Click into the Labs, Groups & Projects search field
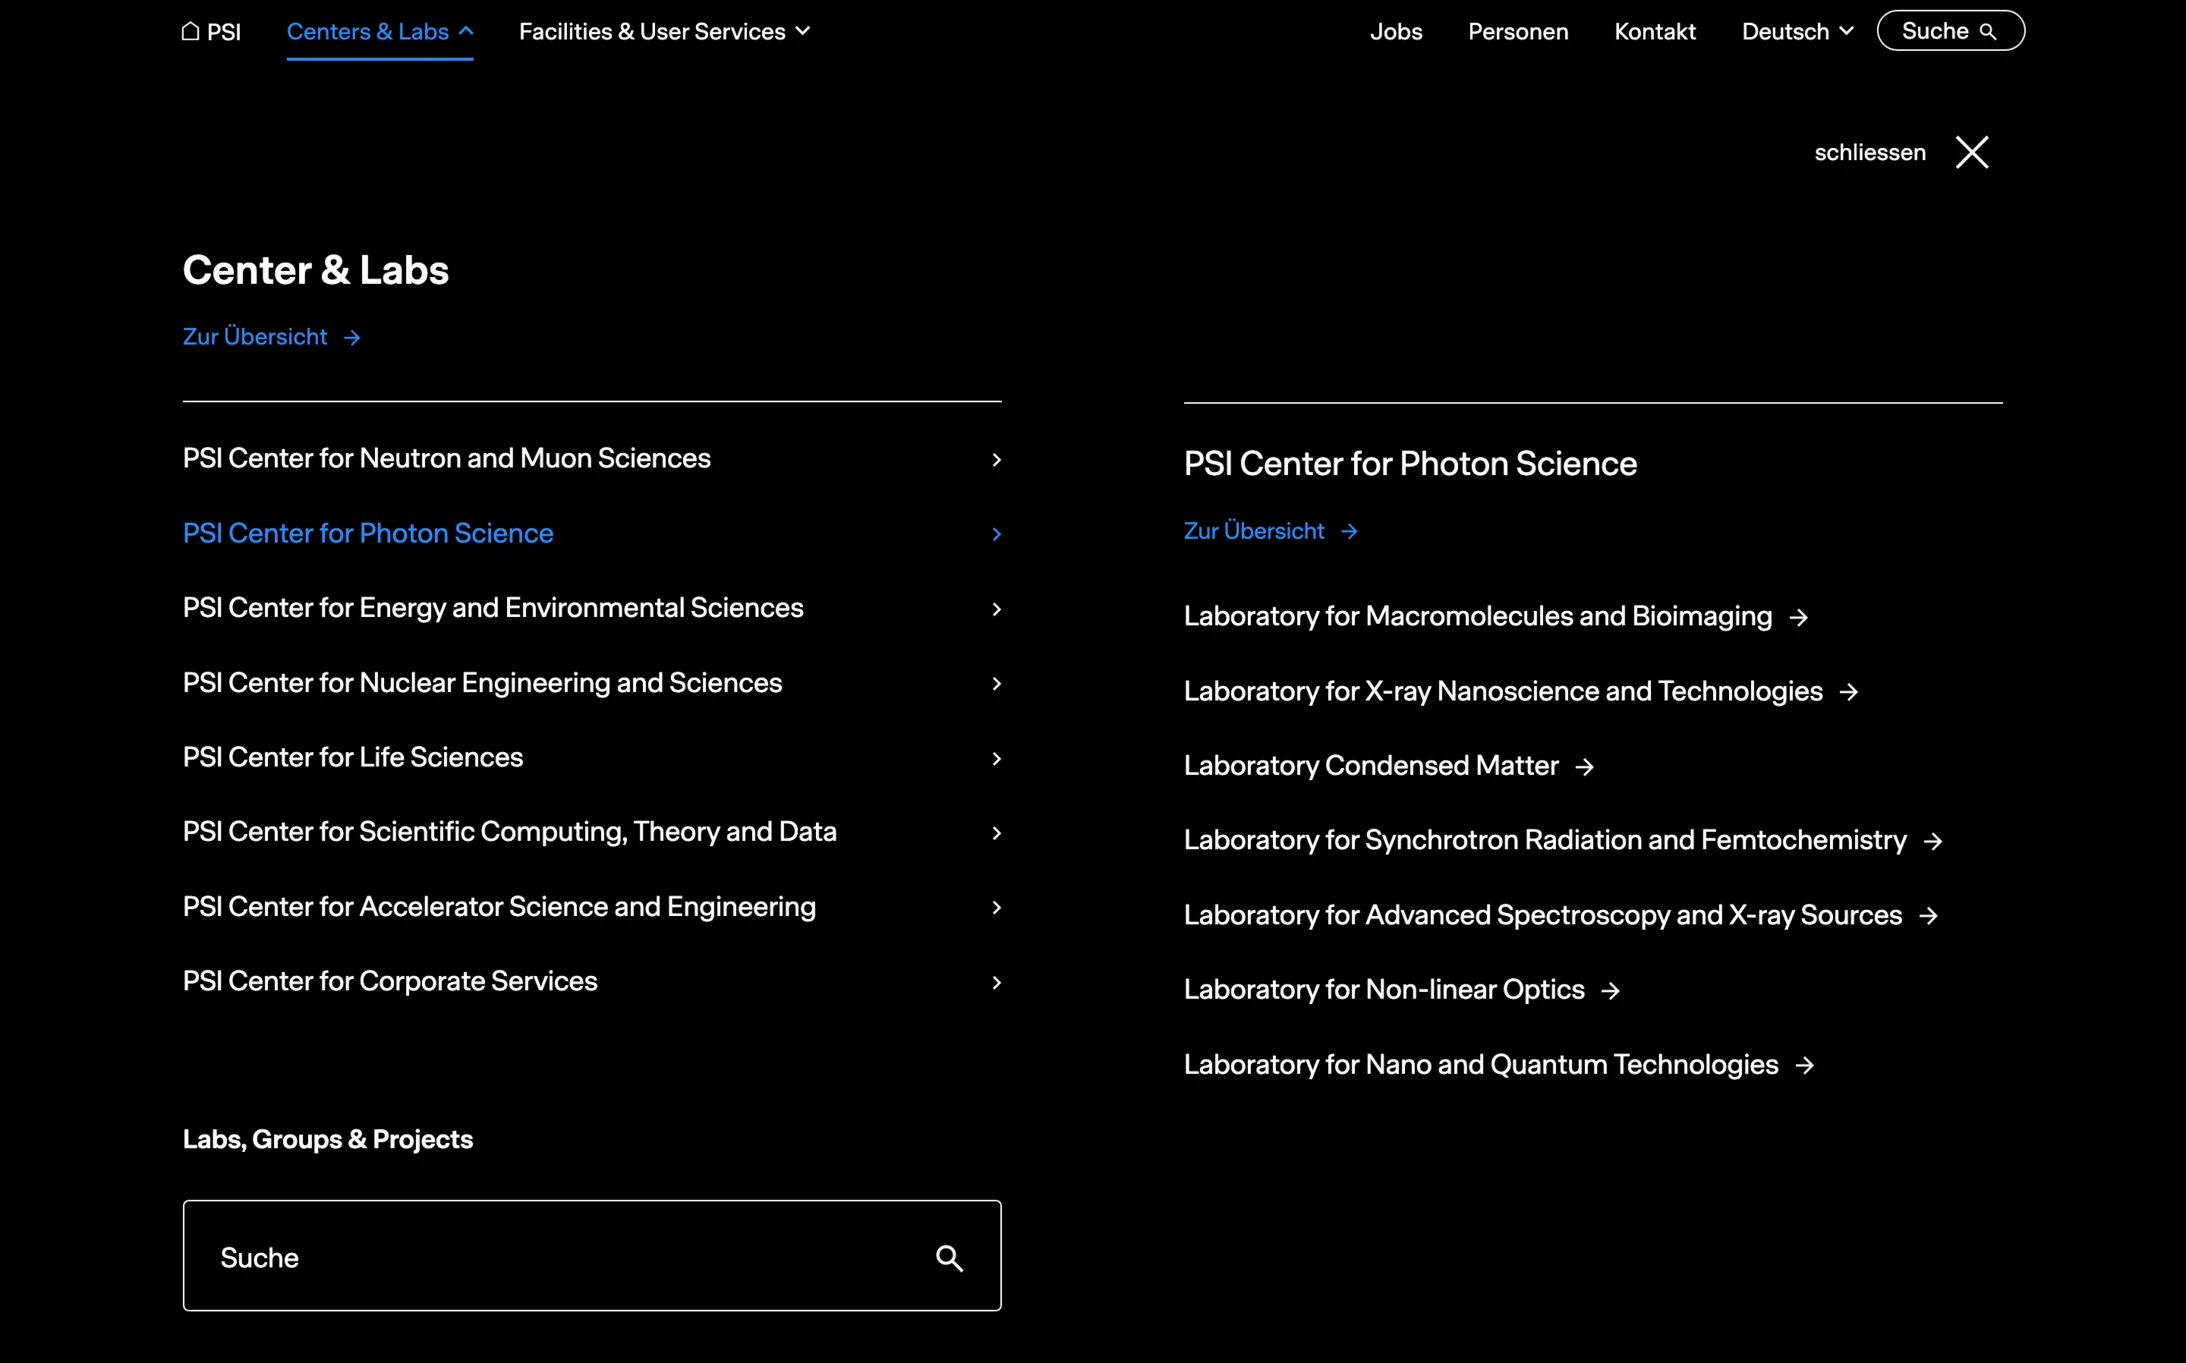The width and height of the screenshot is (2186, 1363). tap(591, 1256)
